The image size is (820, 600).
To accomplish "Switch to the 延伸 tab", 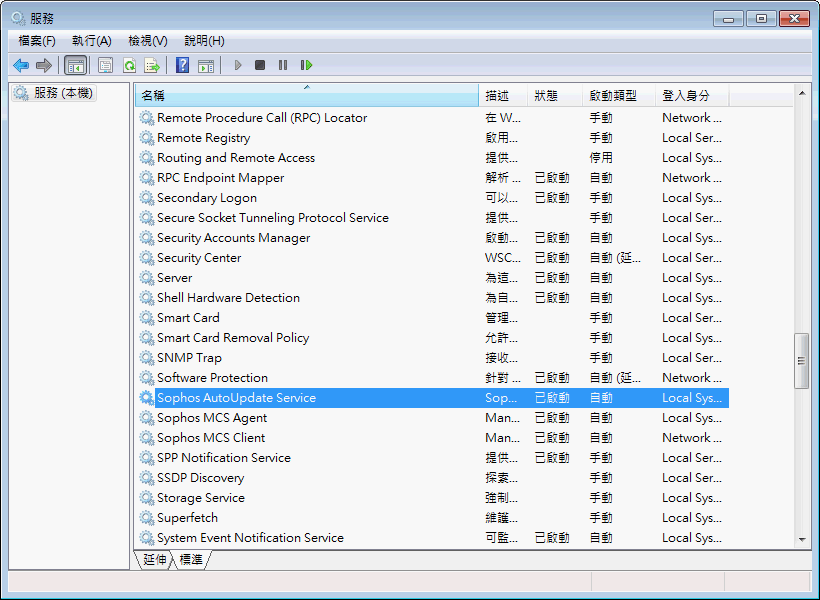I will pyautogui.click(x=154, y=560).
